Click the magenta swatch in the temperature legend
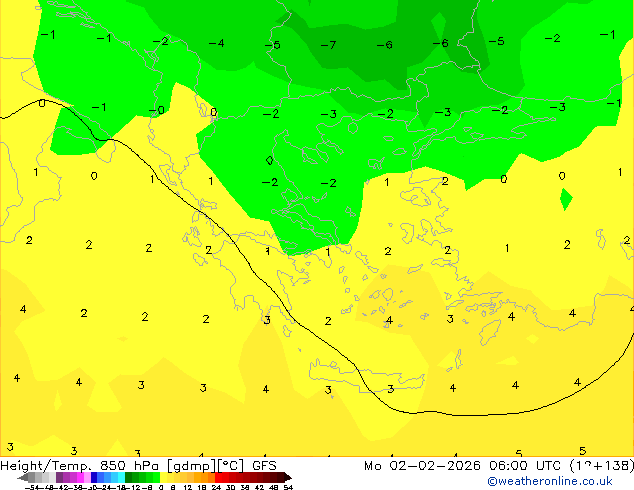The image size is (634, 490). click(x=80, y=477)
